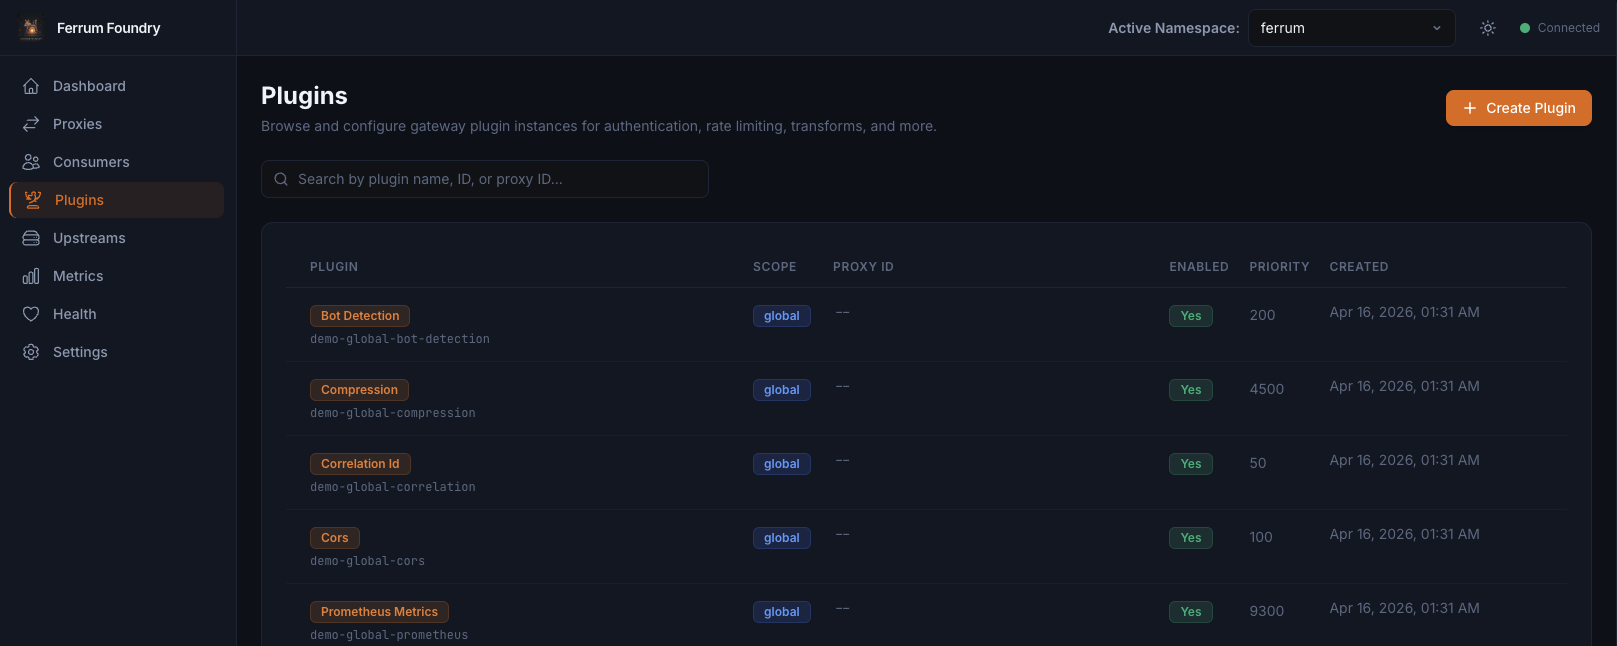Screen dimensions: 1617x646
Task: Click priority value 200
Action: [1262, 315]
